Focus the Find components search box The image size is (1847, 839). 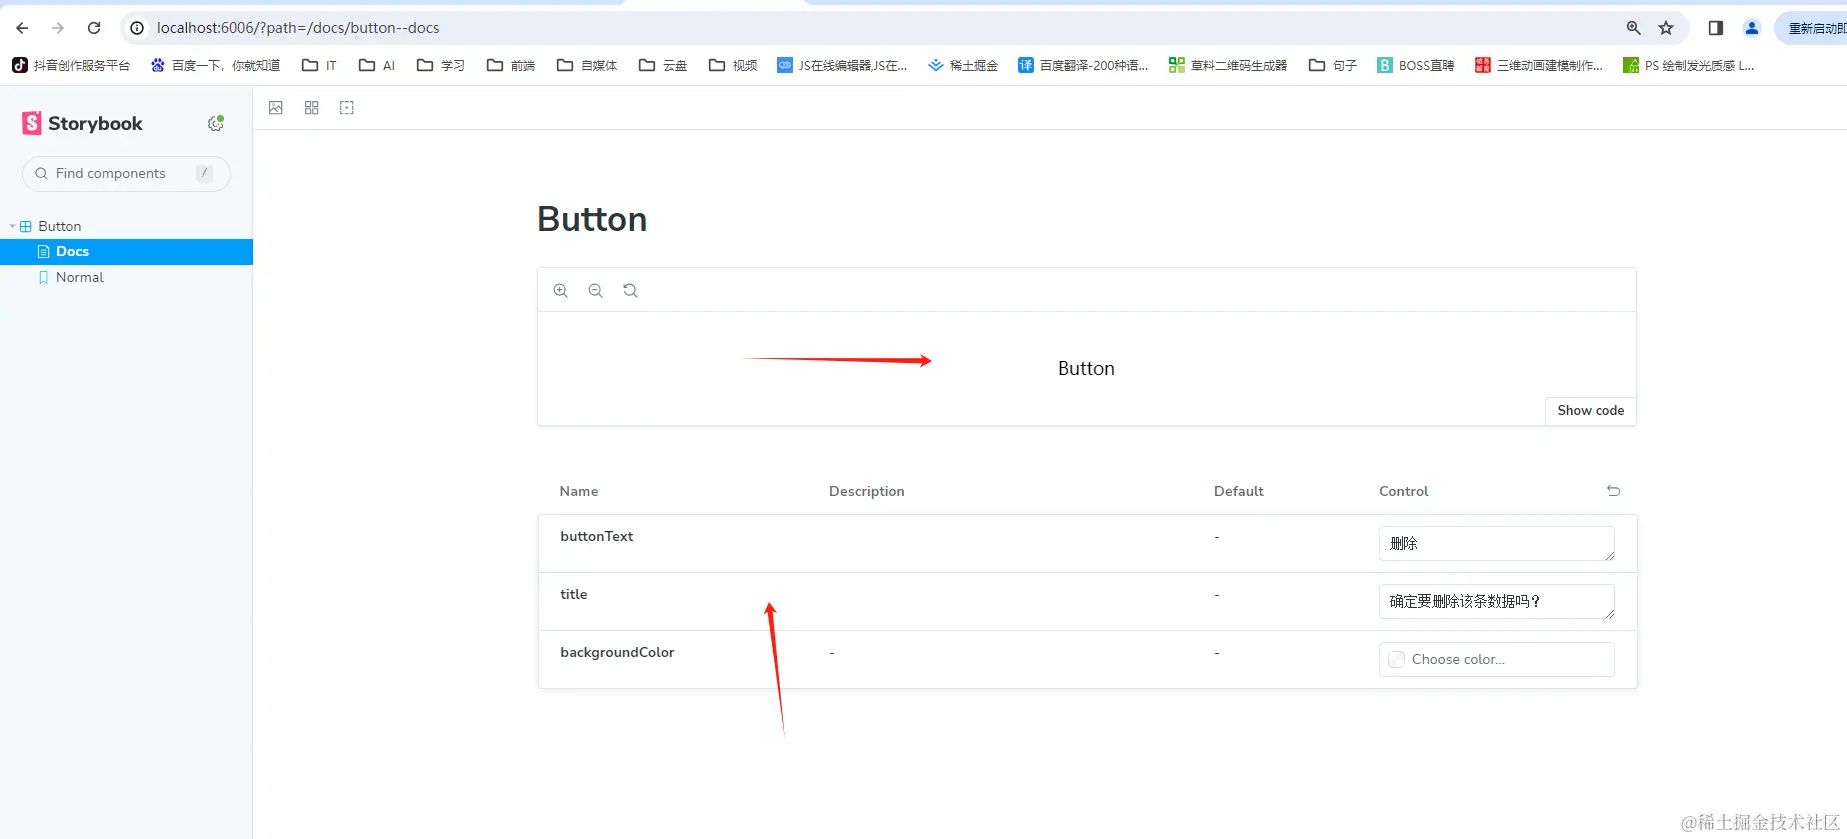126,174
